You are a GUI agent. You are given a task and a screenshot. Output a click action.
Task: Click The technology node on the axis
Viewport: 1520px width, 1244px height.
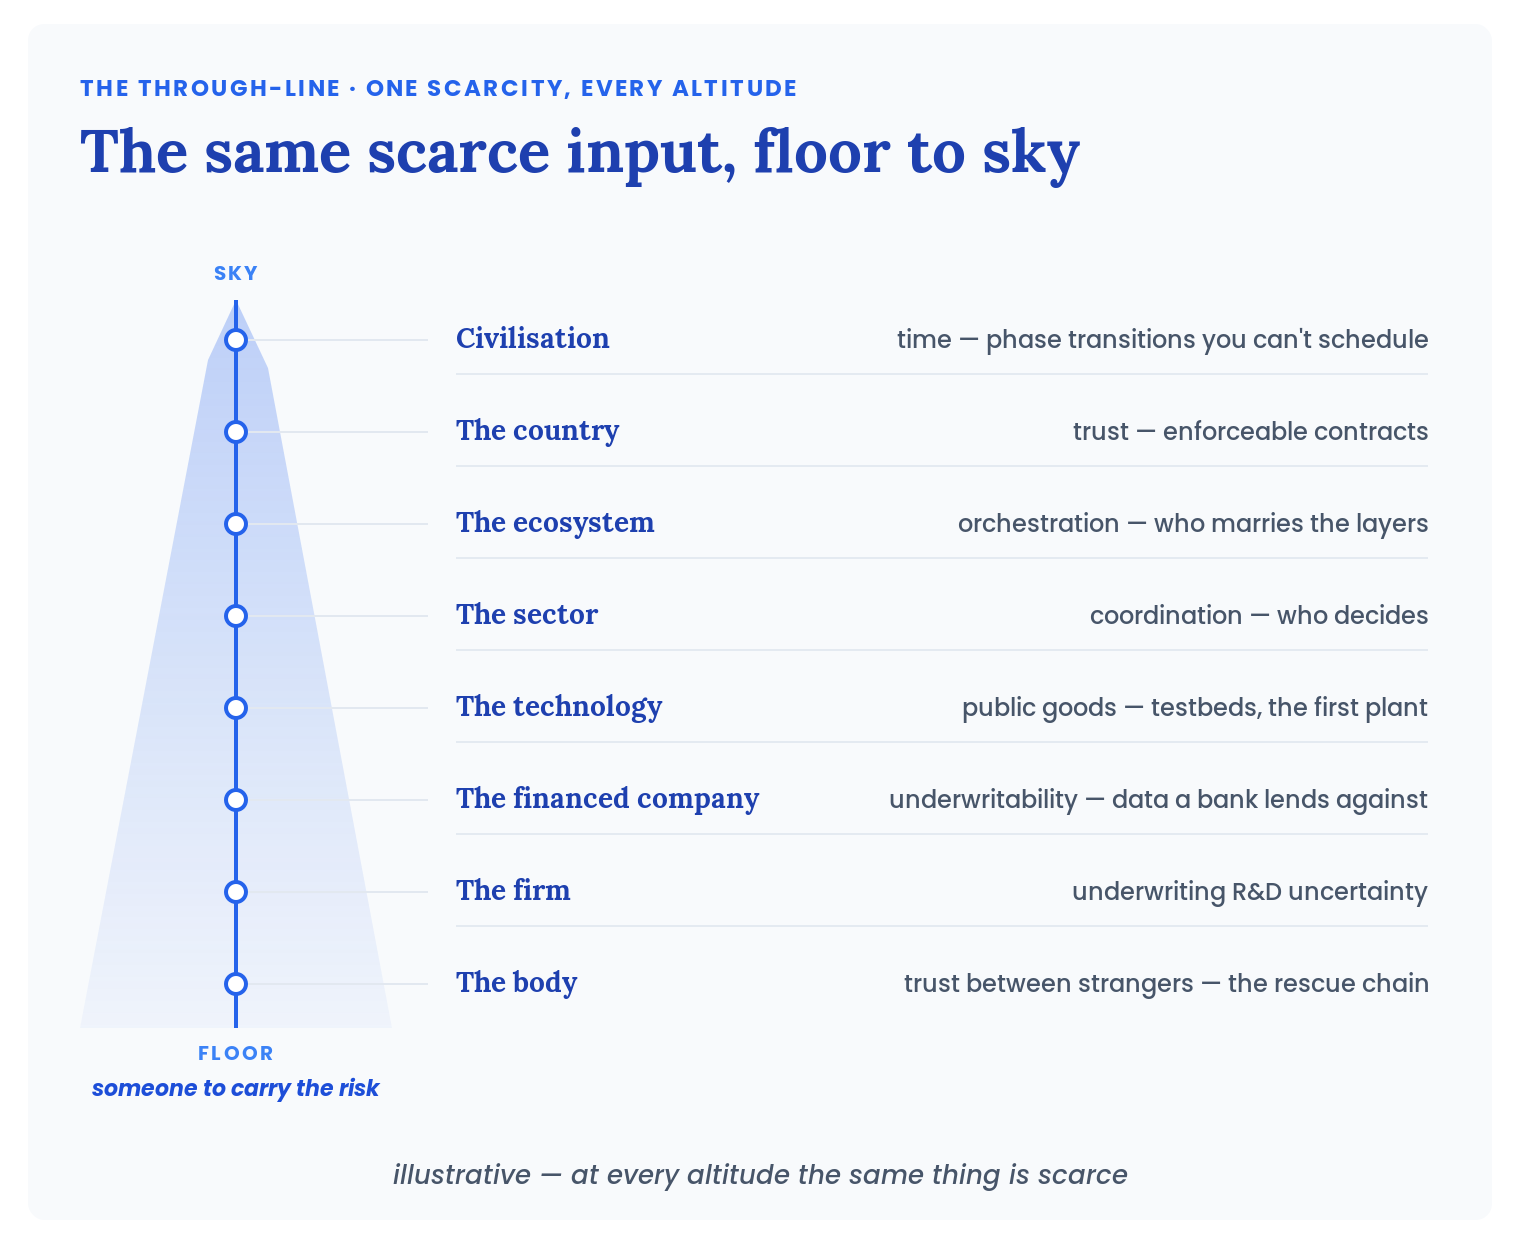(236, 708)
